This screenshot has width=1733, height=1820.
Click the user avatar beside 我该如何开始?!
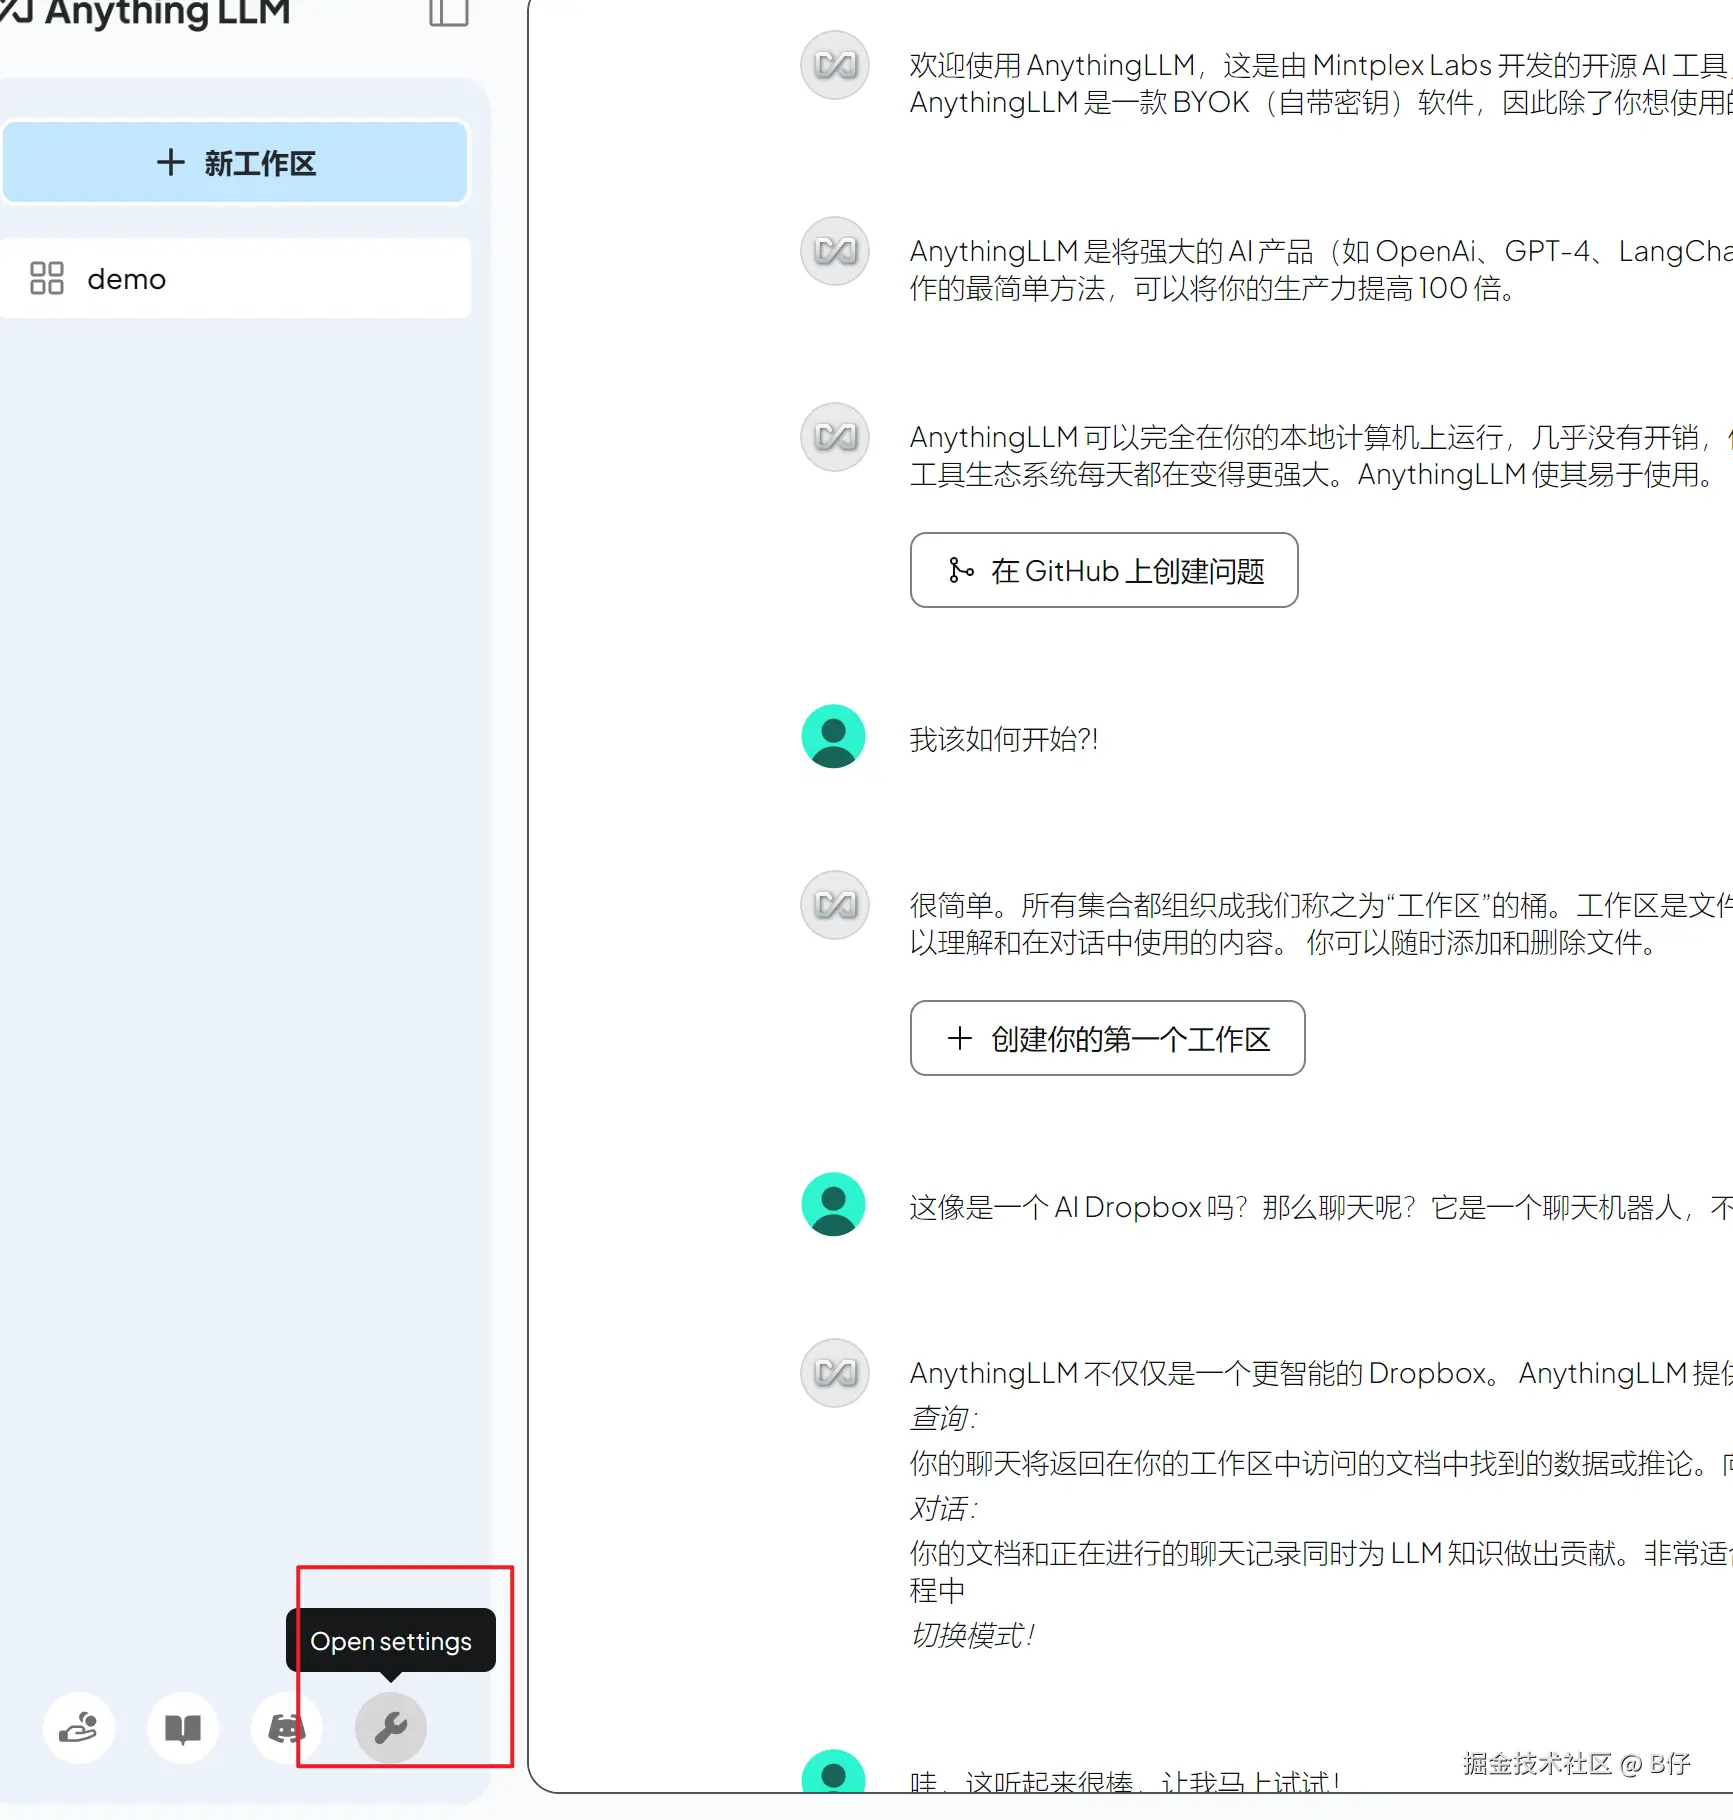pyautogui.click(x=833, y=737)
